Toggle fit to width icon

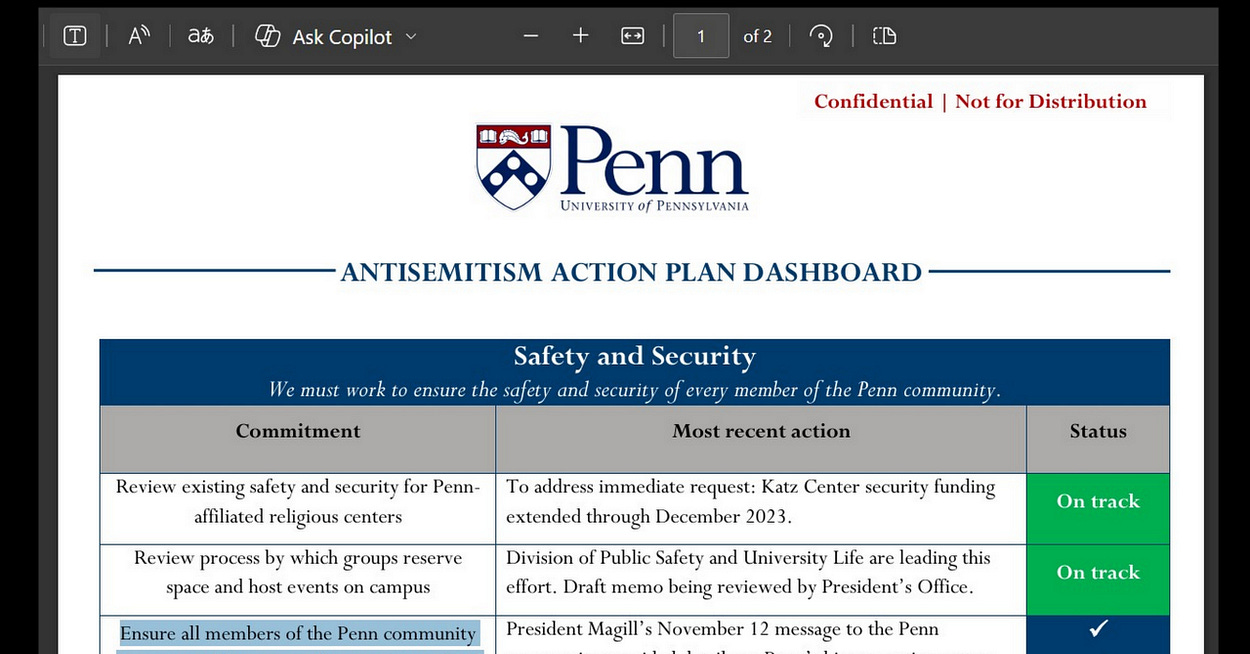[633, 36]
